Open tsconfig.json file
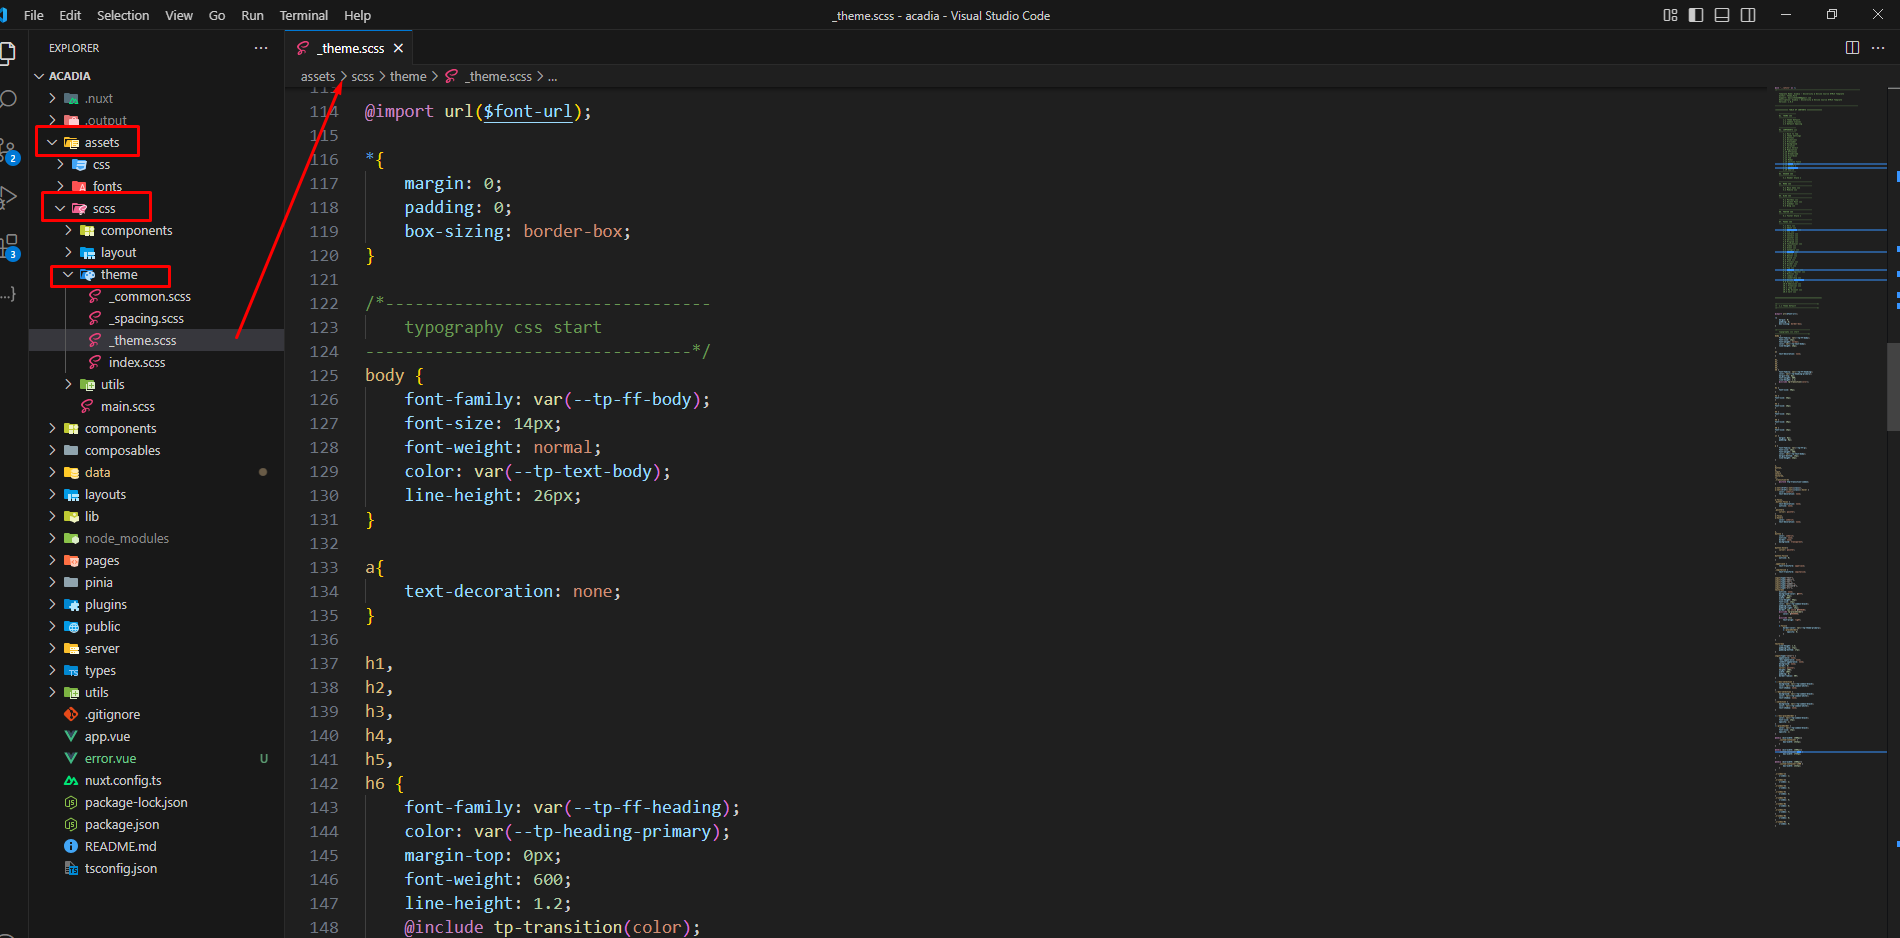 tap(157, 868)
